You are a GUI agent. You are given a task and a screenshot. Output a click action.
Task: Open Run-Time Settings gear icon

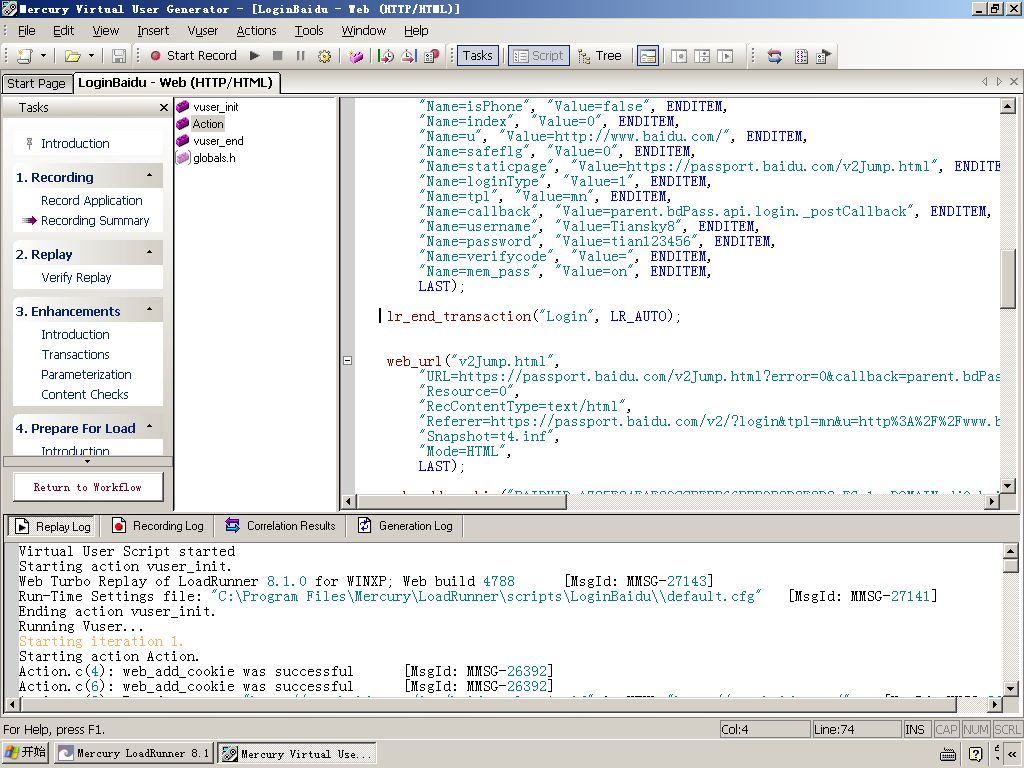click(324, 56)
